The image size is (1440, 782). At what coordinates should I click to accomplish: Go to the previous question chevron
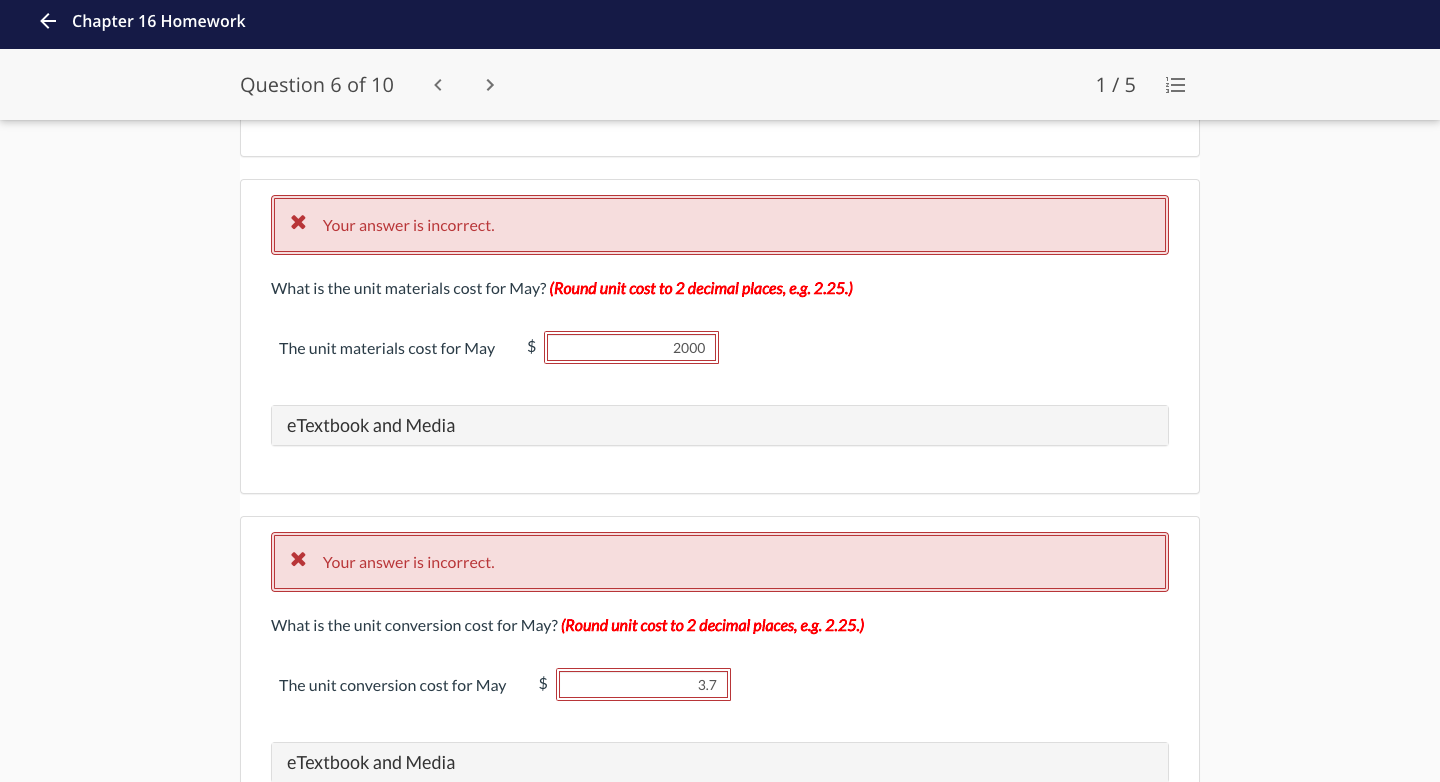(438, 85)
